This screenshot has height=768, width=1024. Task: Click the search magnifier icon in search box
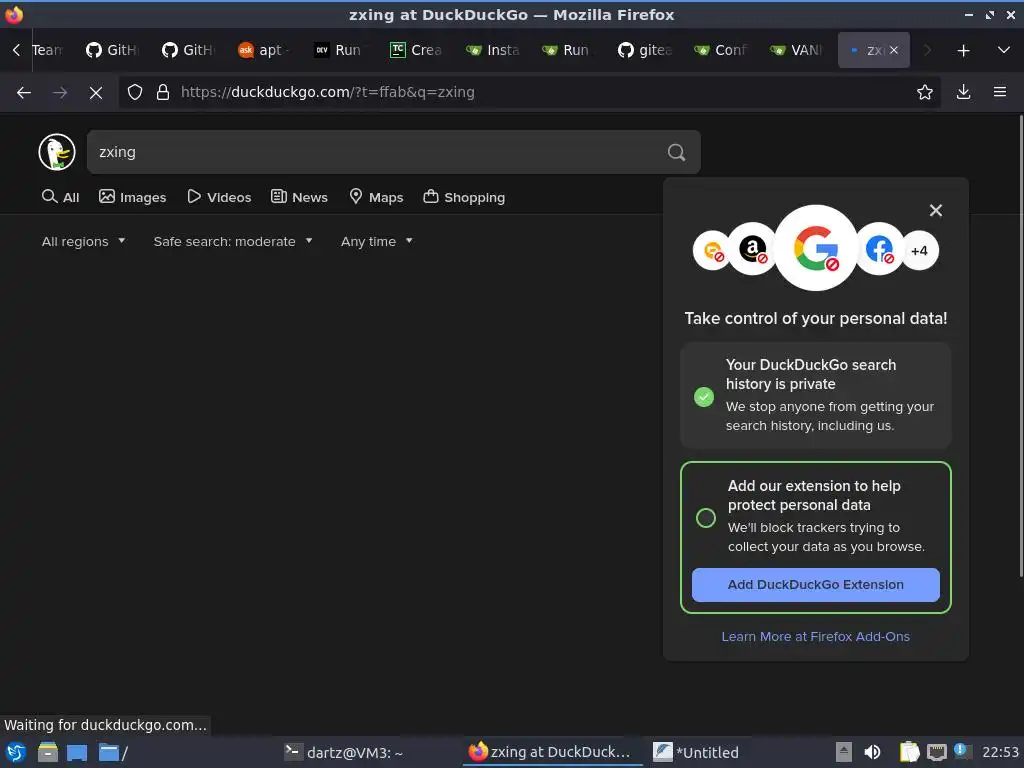click(x=677, y=152)
